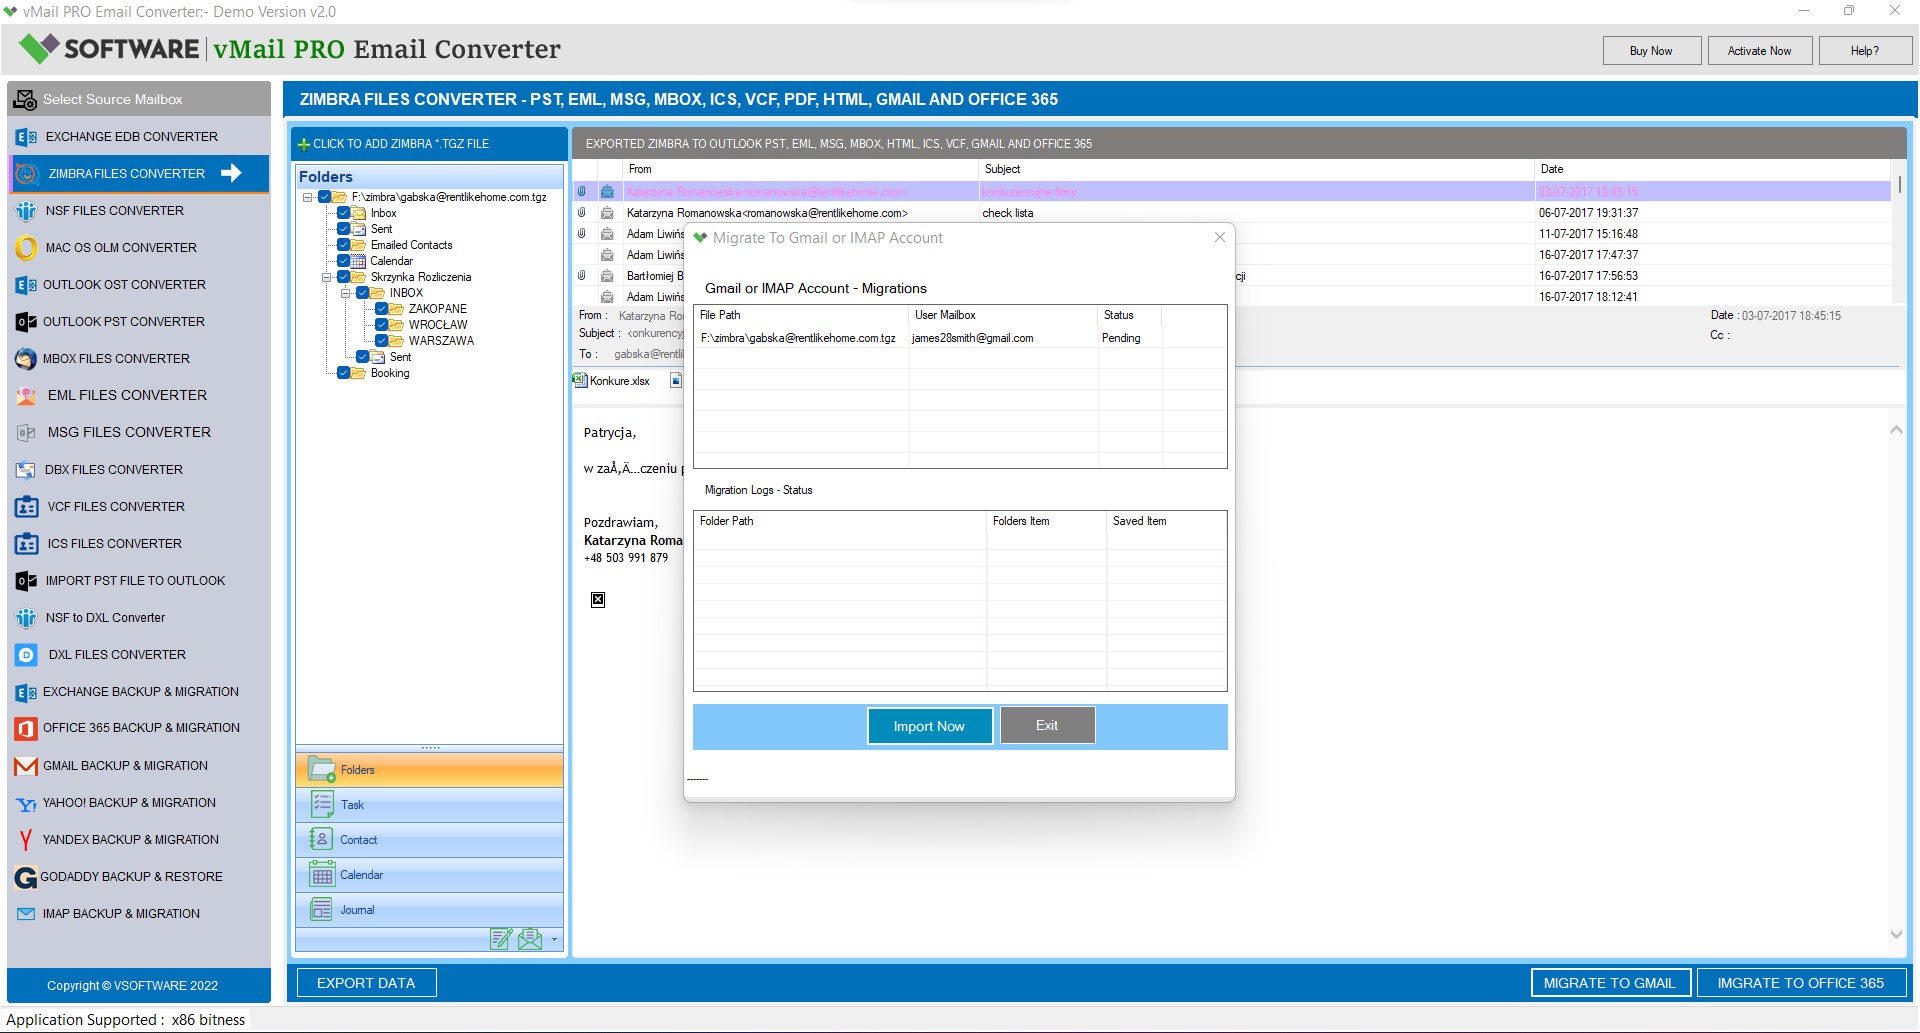
Task: Switch to the Folders pane tab
Action: click(430, 770)
